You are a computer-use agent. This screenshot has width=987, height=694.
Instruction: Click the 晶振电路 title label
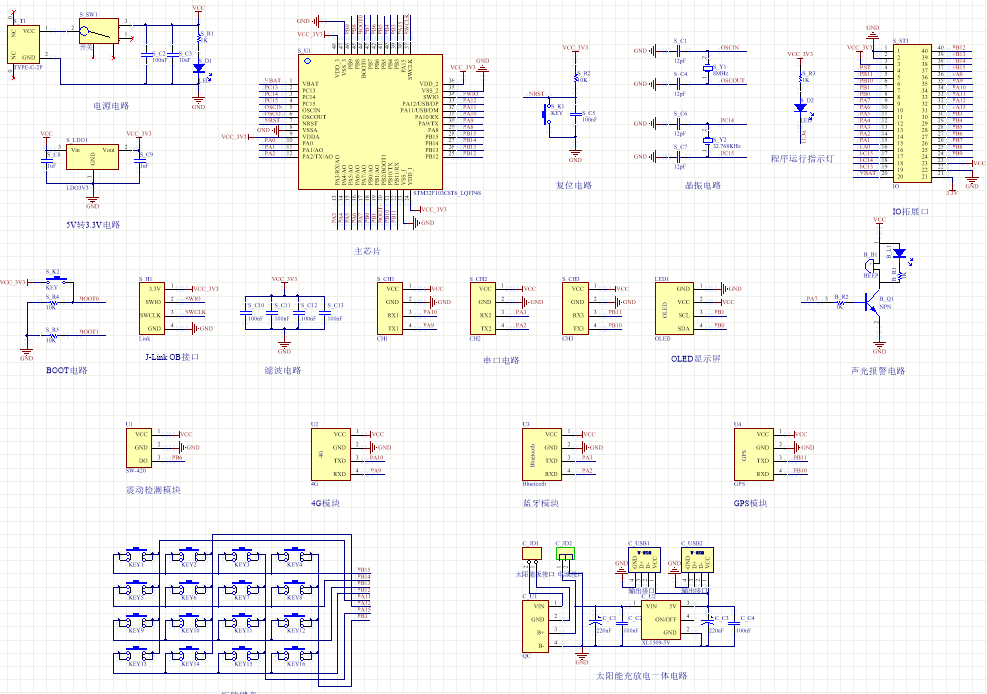(703, 185)
